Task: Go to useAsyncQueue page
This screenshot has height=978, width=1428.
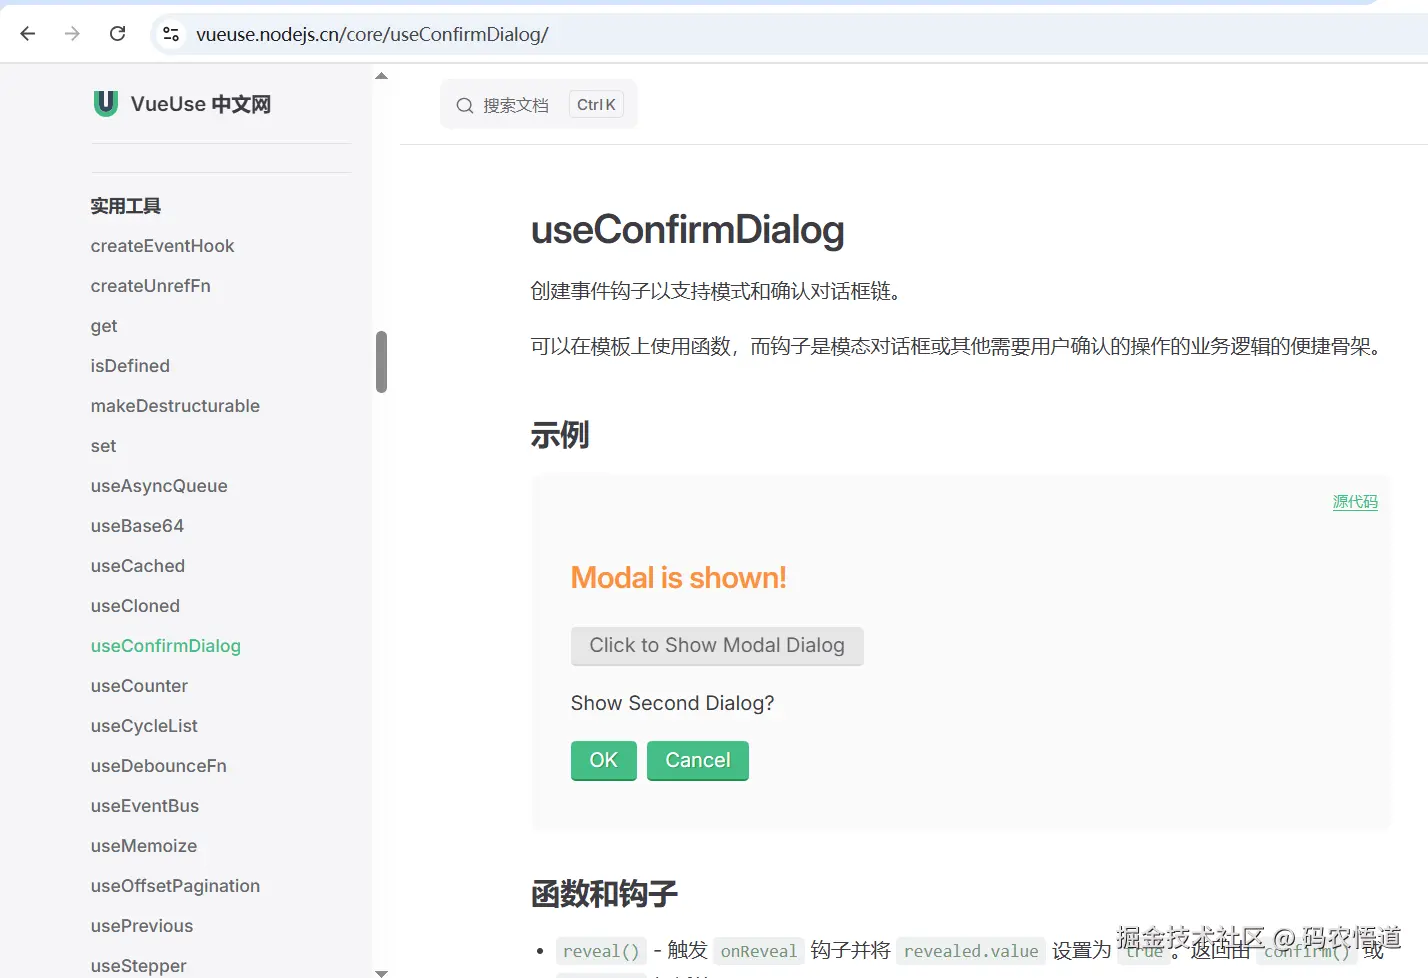Action: 159,486
